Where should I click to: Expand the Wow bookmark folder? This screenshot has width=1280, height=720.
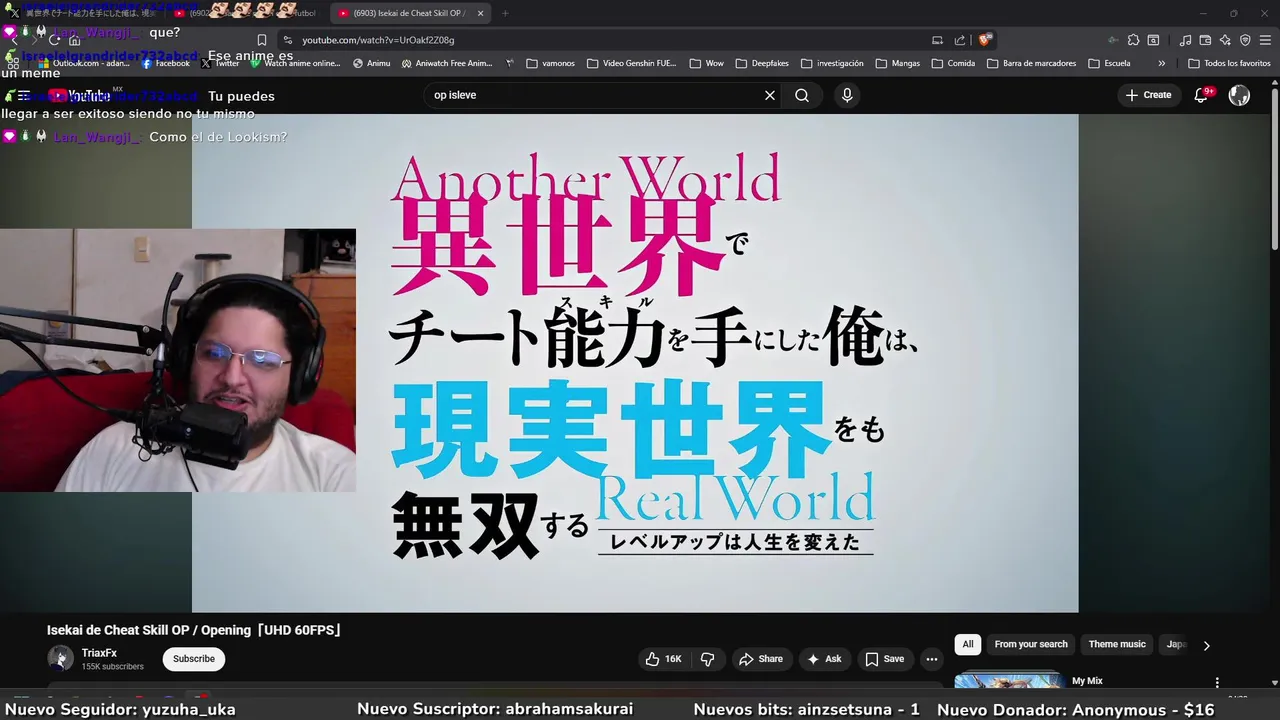click(706, 63)
